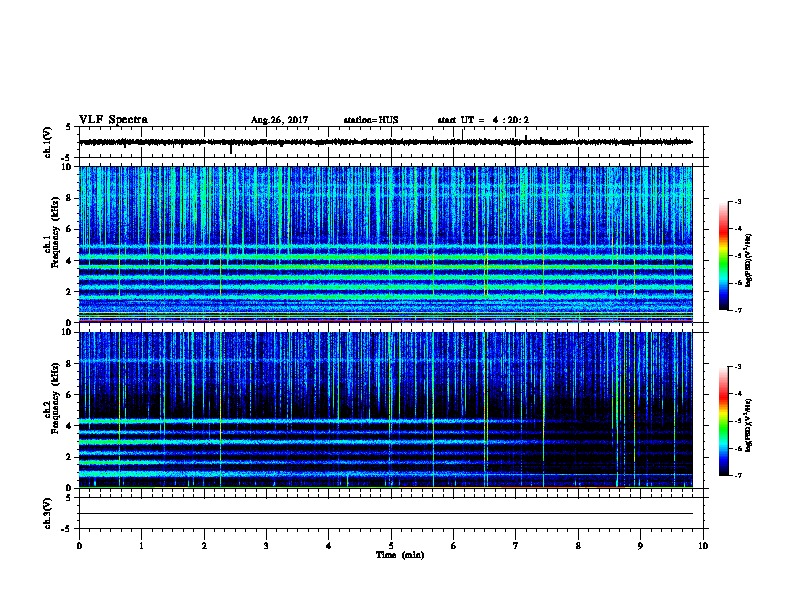This screenshot has width=792, height=612.
Task: Click time axis tick label "4"
Action: click(329, 546)
